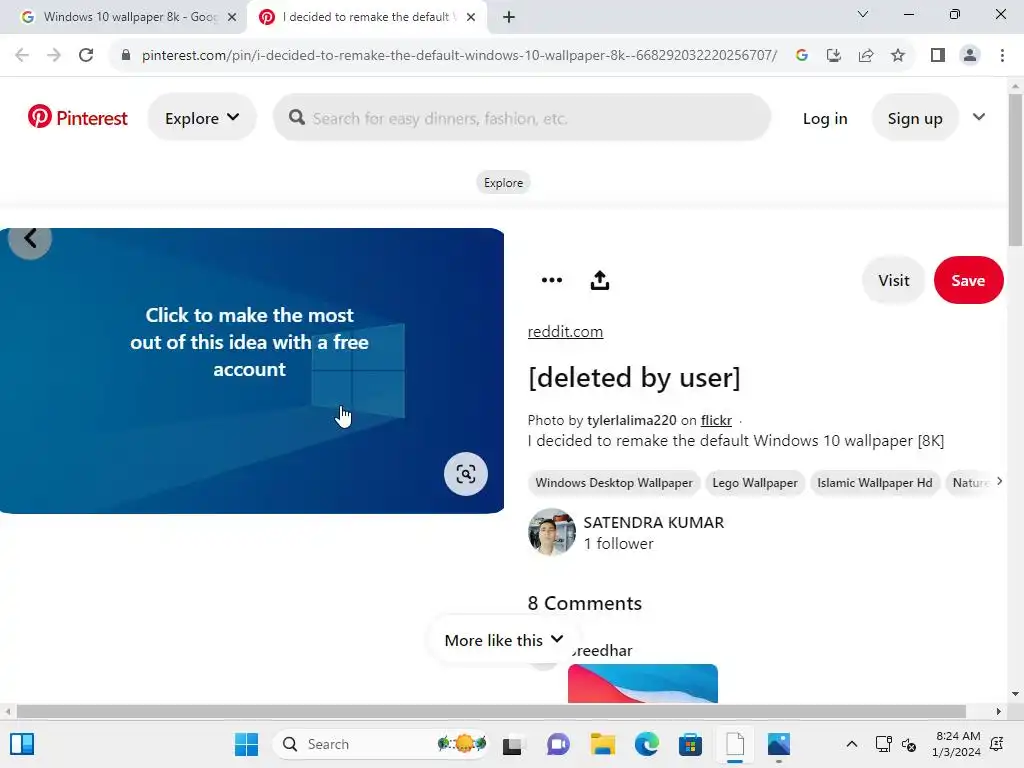The width and height of the screenshot is (1024, 768).
Task: Click the lock site info icon
Action: pyautogui.click(x=126, y=56)
